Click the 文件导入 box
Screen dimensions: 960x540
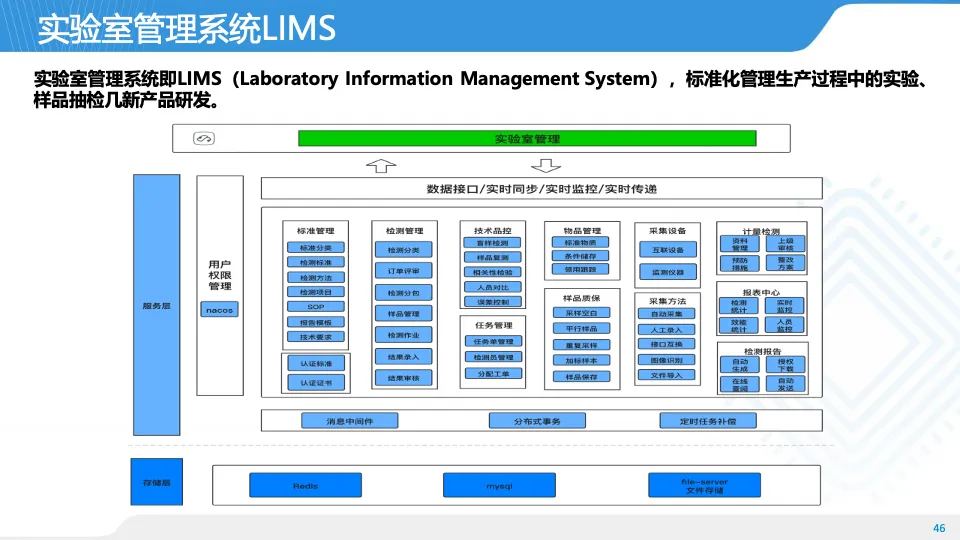pos(666,375)
